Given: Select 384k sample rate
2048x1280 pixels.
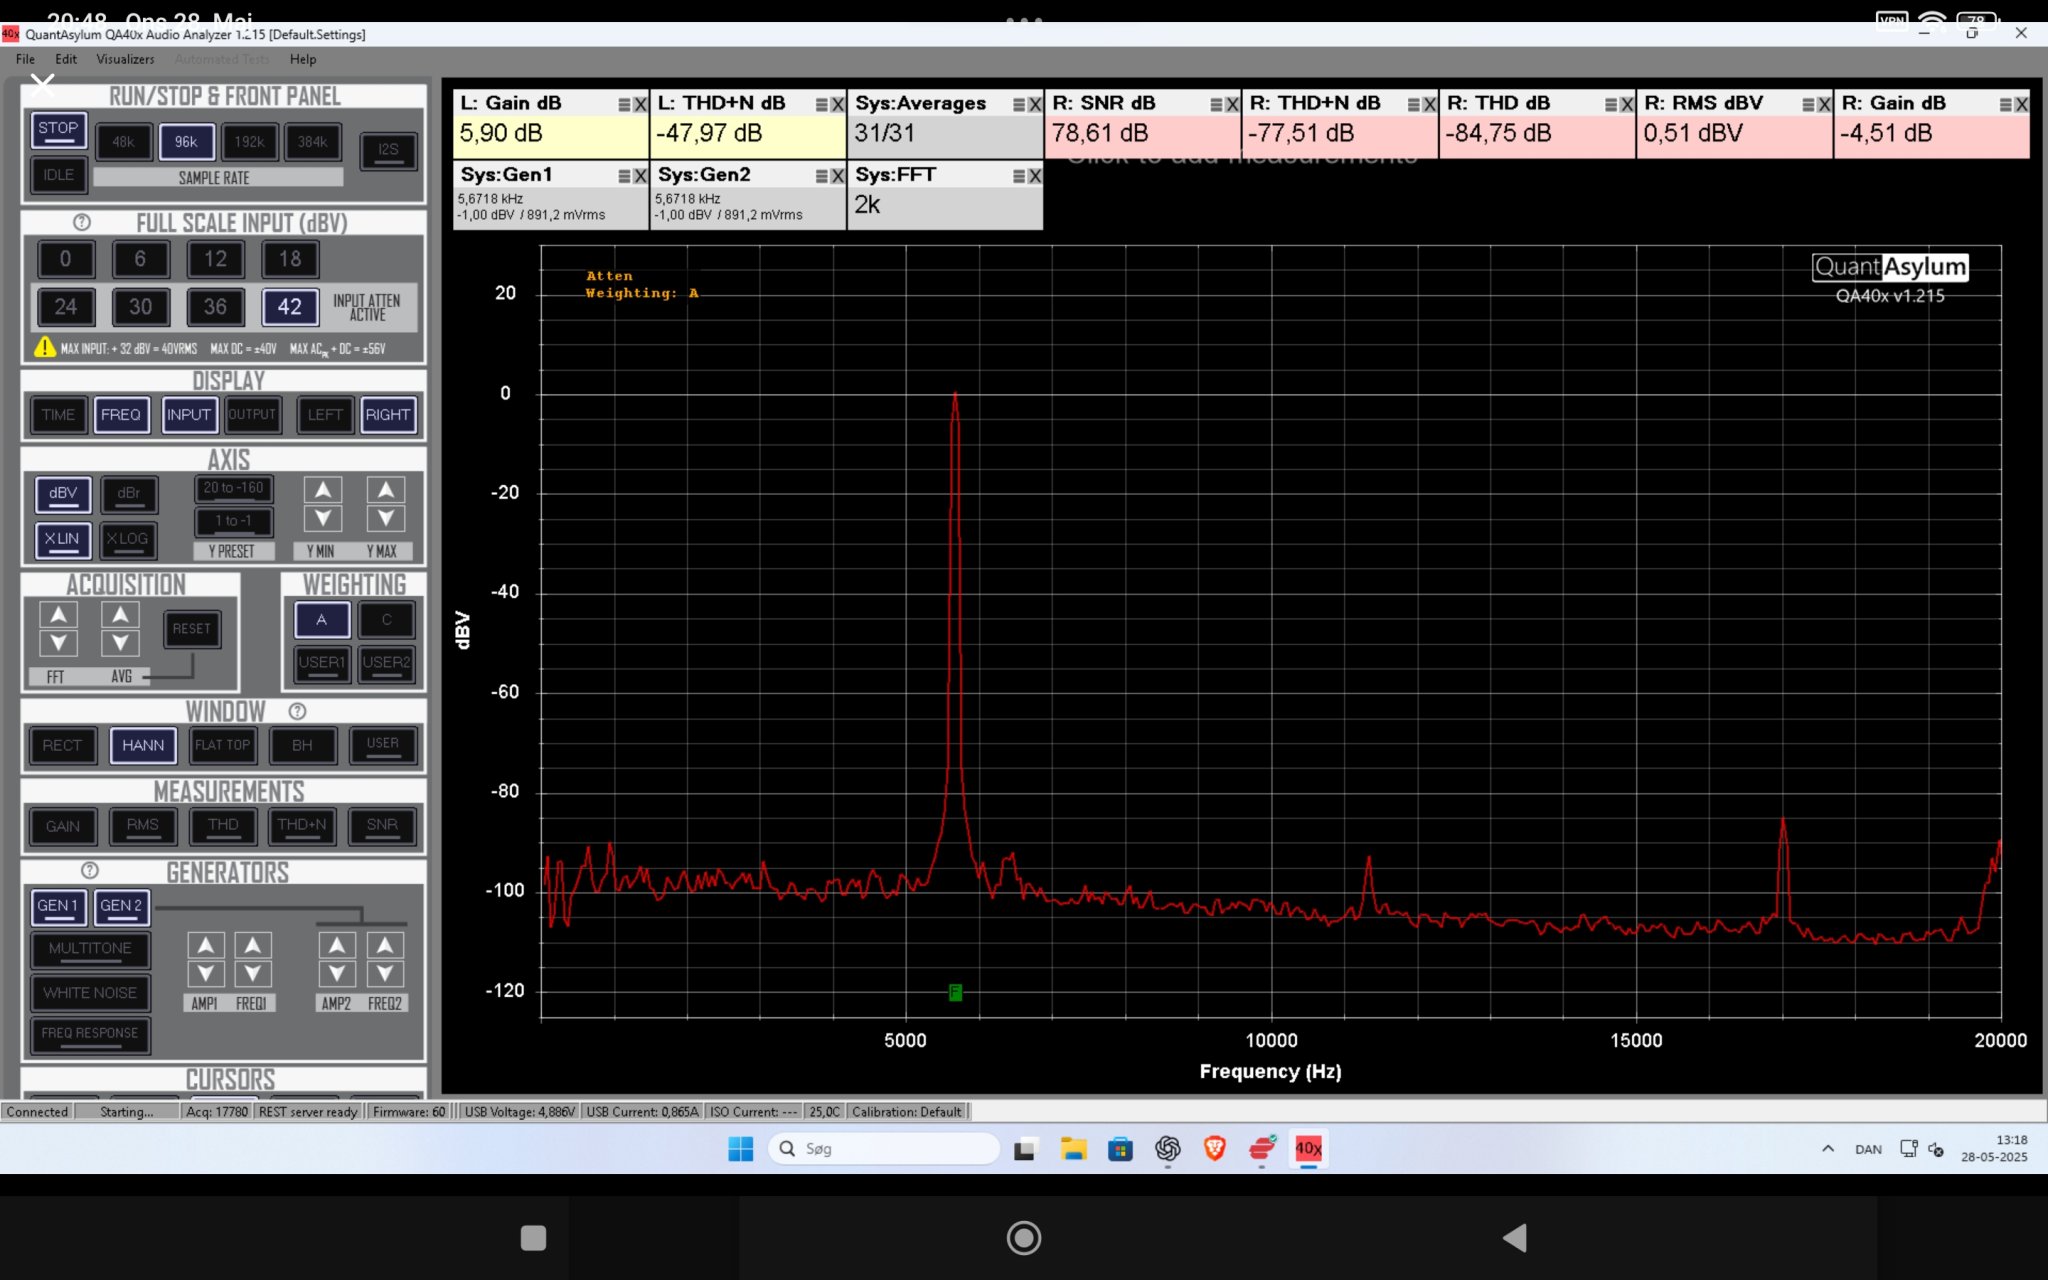Looking at the screenshot, I should click(x=312, y=142).
